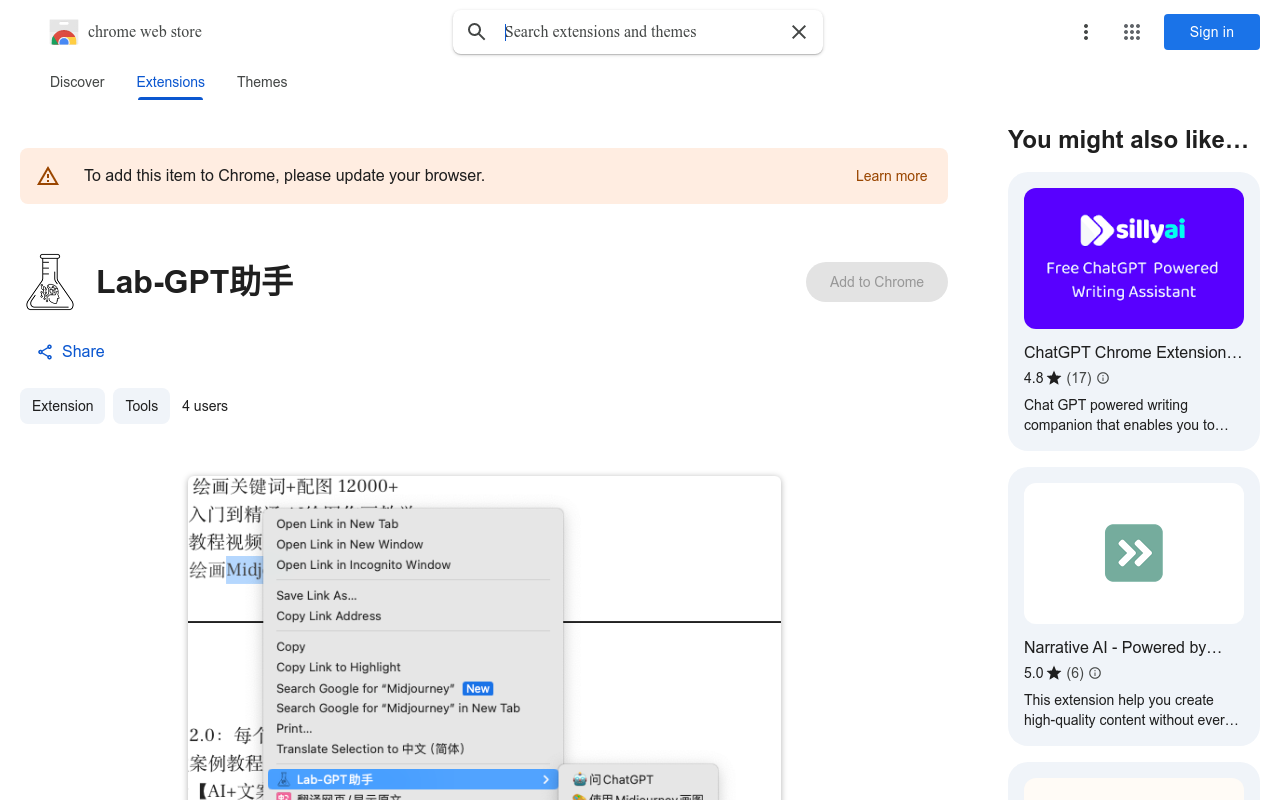Image resolution: width=1280 pixels, height=800 pixels.
Task: Click the Sign in button
Action: 1212,32
